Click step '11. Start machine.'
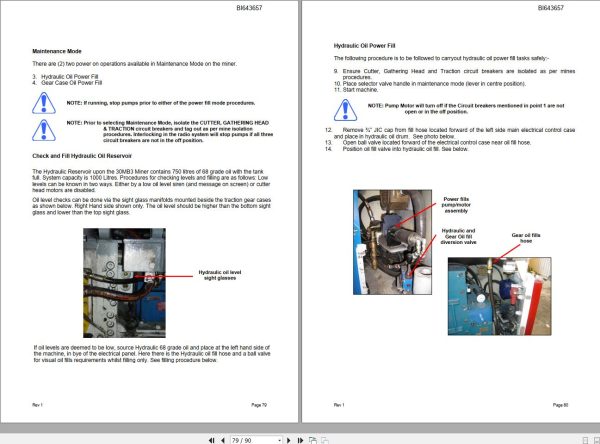The width and height of the screenshot is (600, 444). tap(356, 90)
